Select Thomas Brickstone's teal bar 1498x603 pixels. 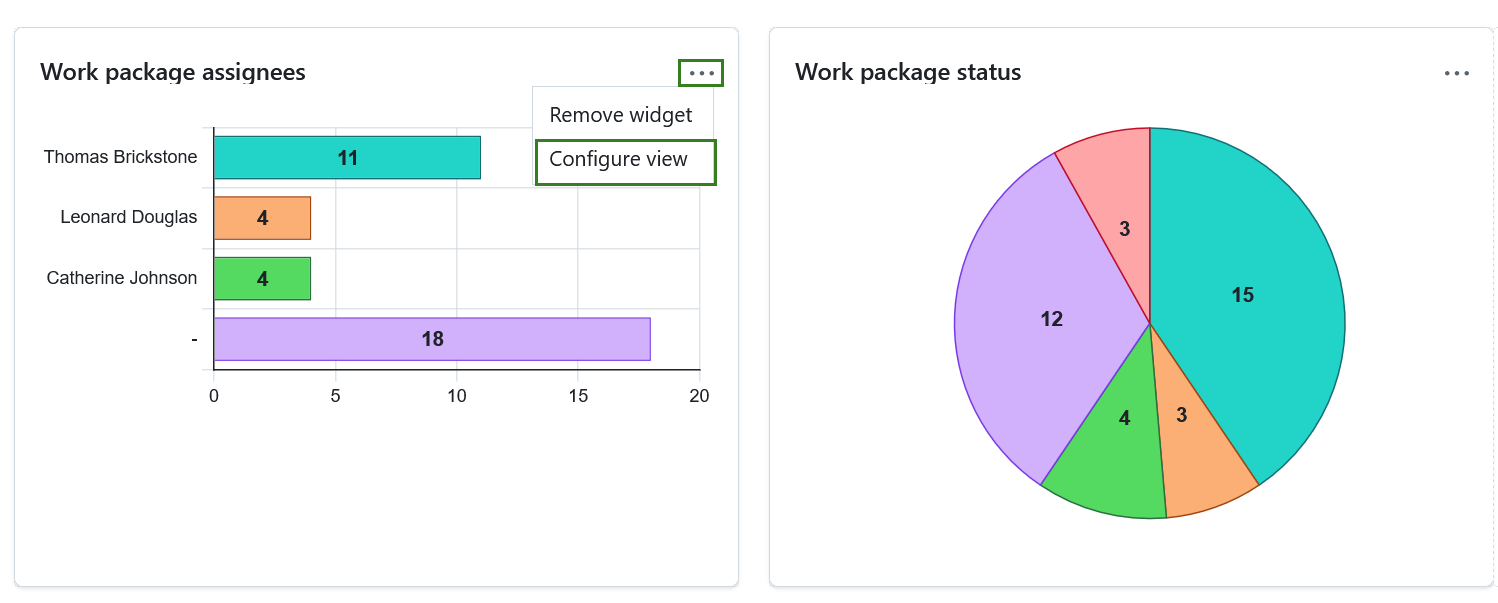(x=345, y=157)
